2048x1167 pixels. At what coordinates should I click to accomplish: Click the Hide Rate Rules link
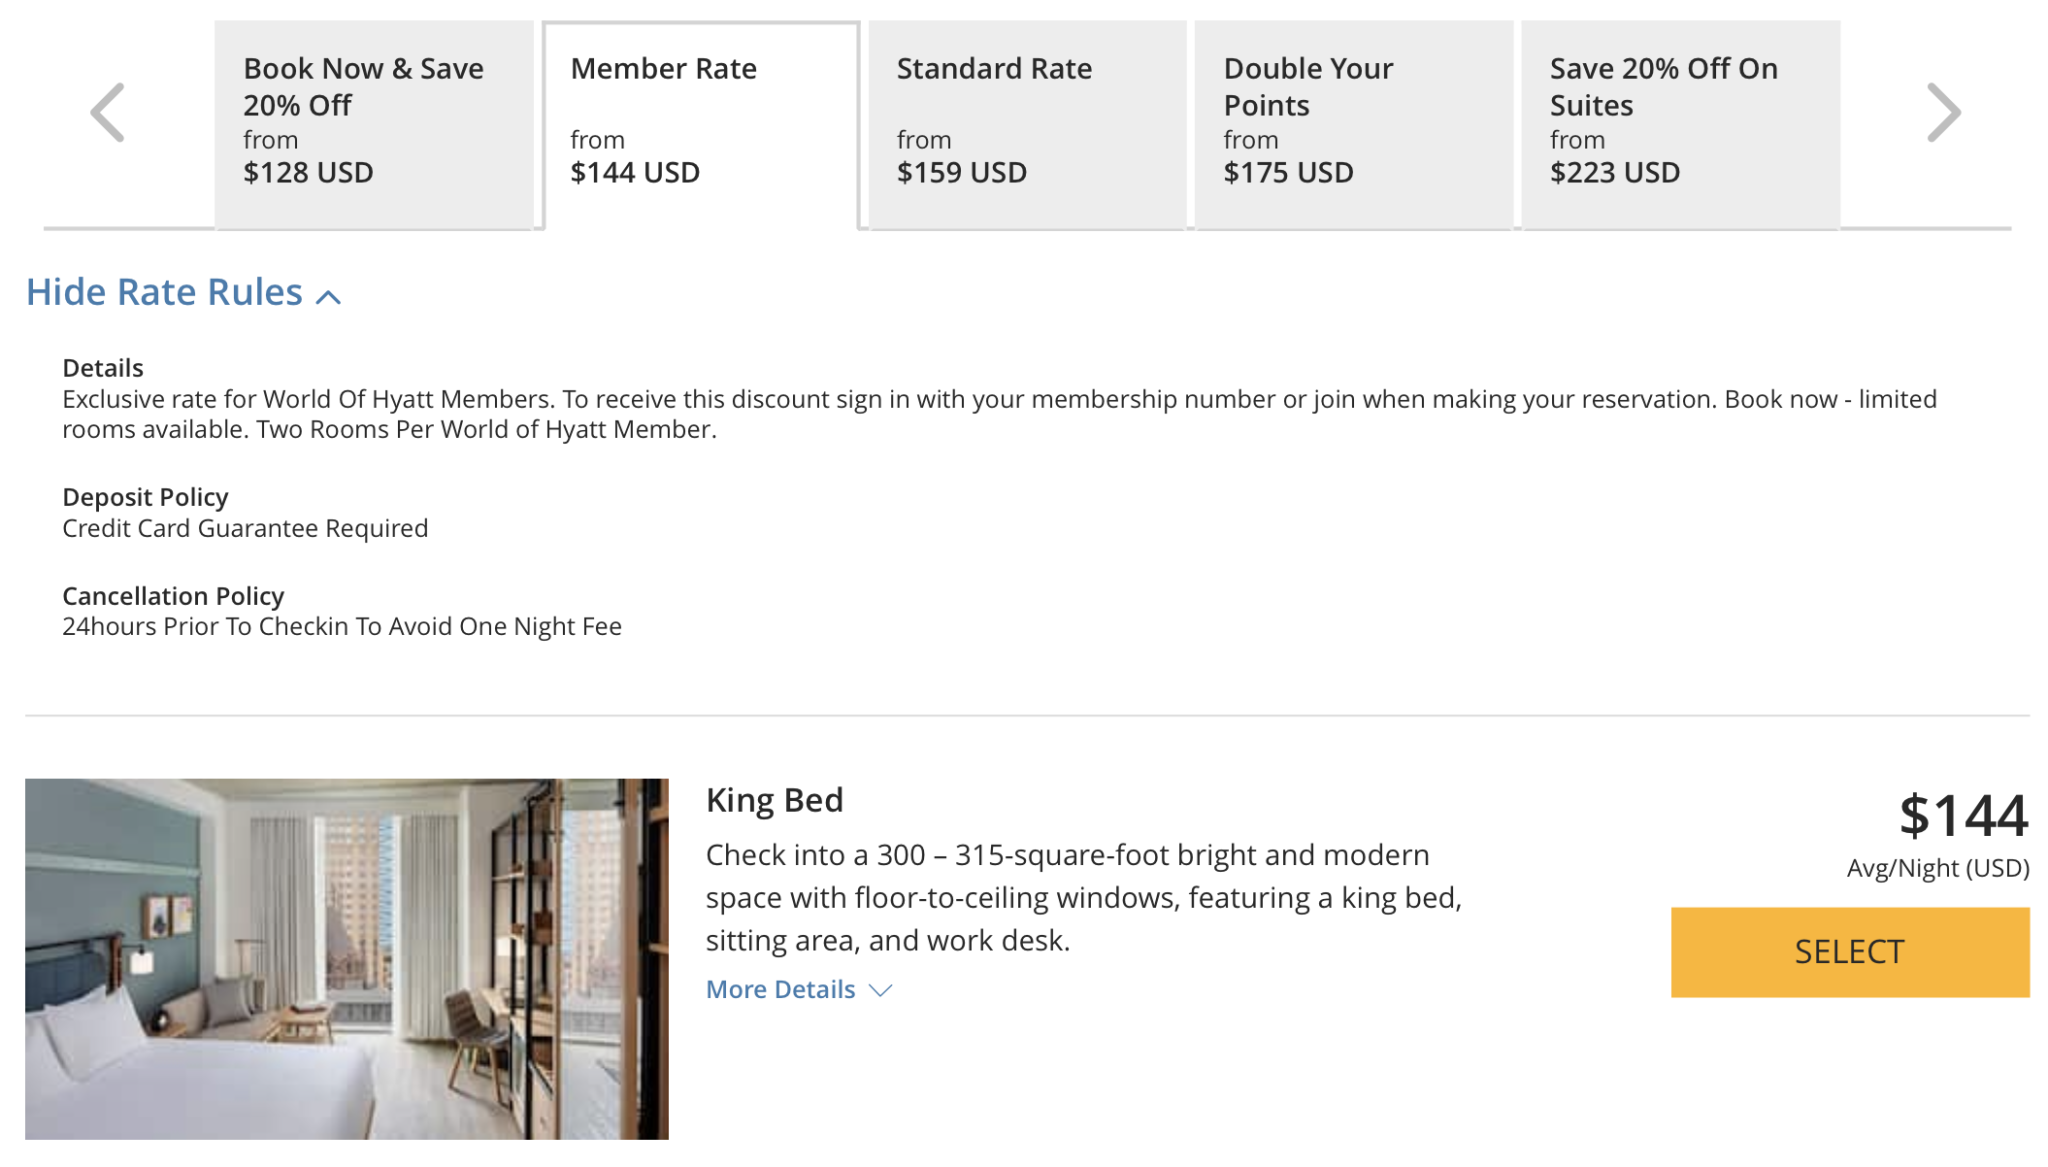click(165, 292)
